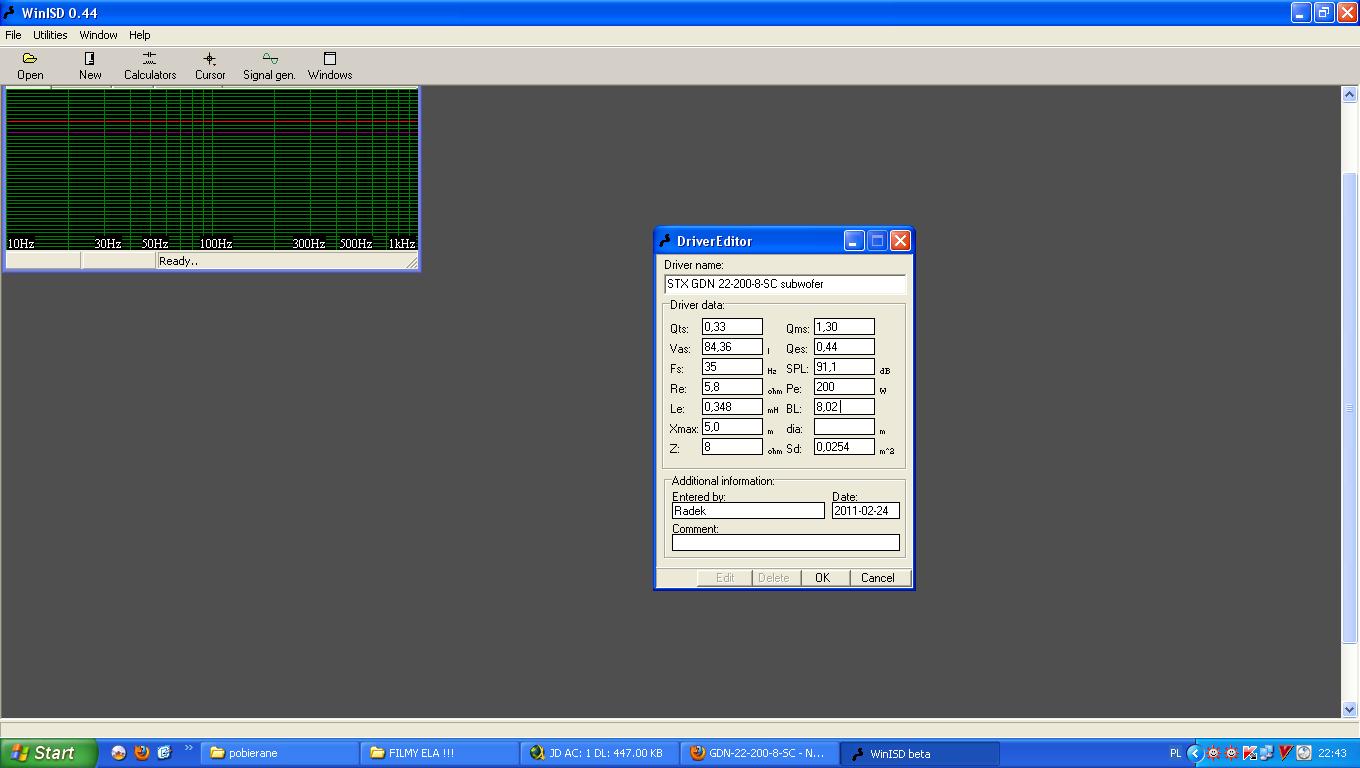This screenshot has width=1360, height=768.
Task: Launch the Signal gen. tool
Action: pyautogui.click(x=269, y=66)
